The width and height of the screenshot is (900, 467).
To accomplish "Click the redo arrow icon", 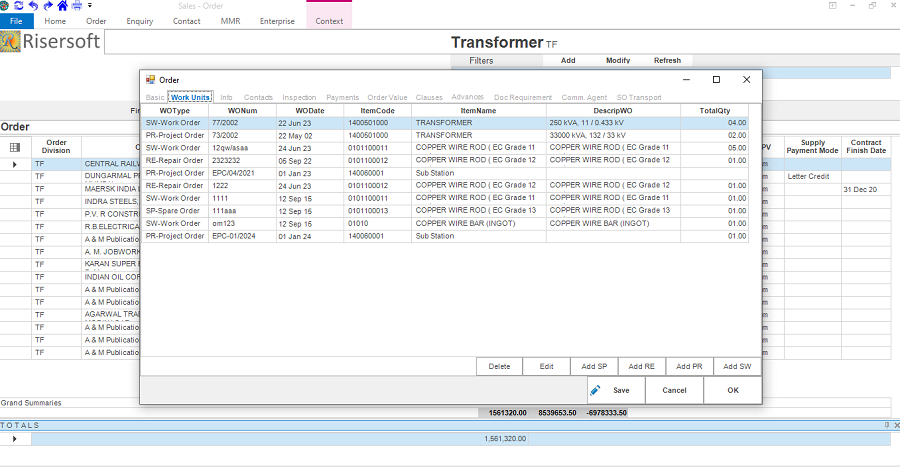I will pos(47,6).
